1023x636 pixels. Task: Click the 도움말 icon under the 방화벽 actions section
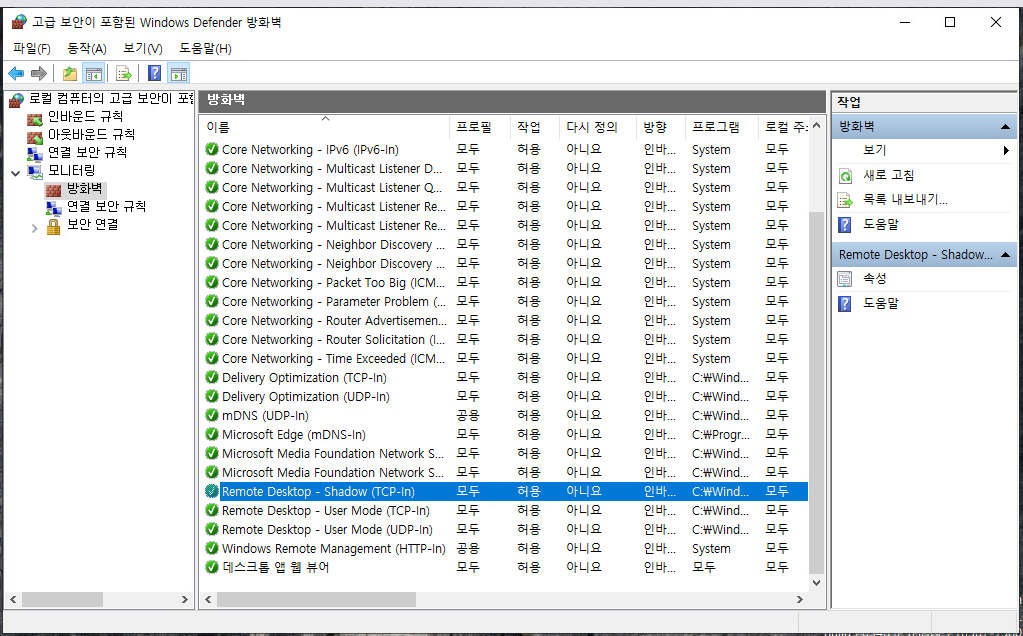coord(845,225)
